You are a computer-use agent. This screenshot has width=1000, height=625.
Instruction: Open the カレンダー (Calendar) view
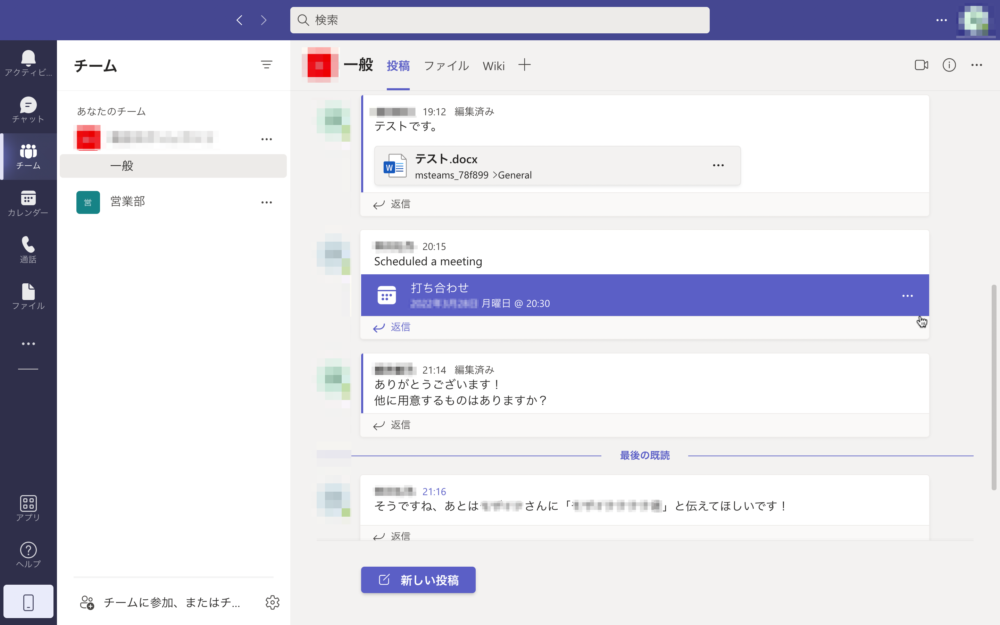[x=27, y=202]
